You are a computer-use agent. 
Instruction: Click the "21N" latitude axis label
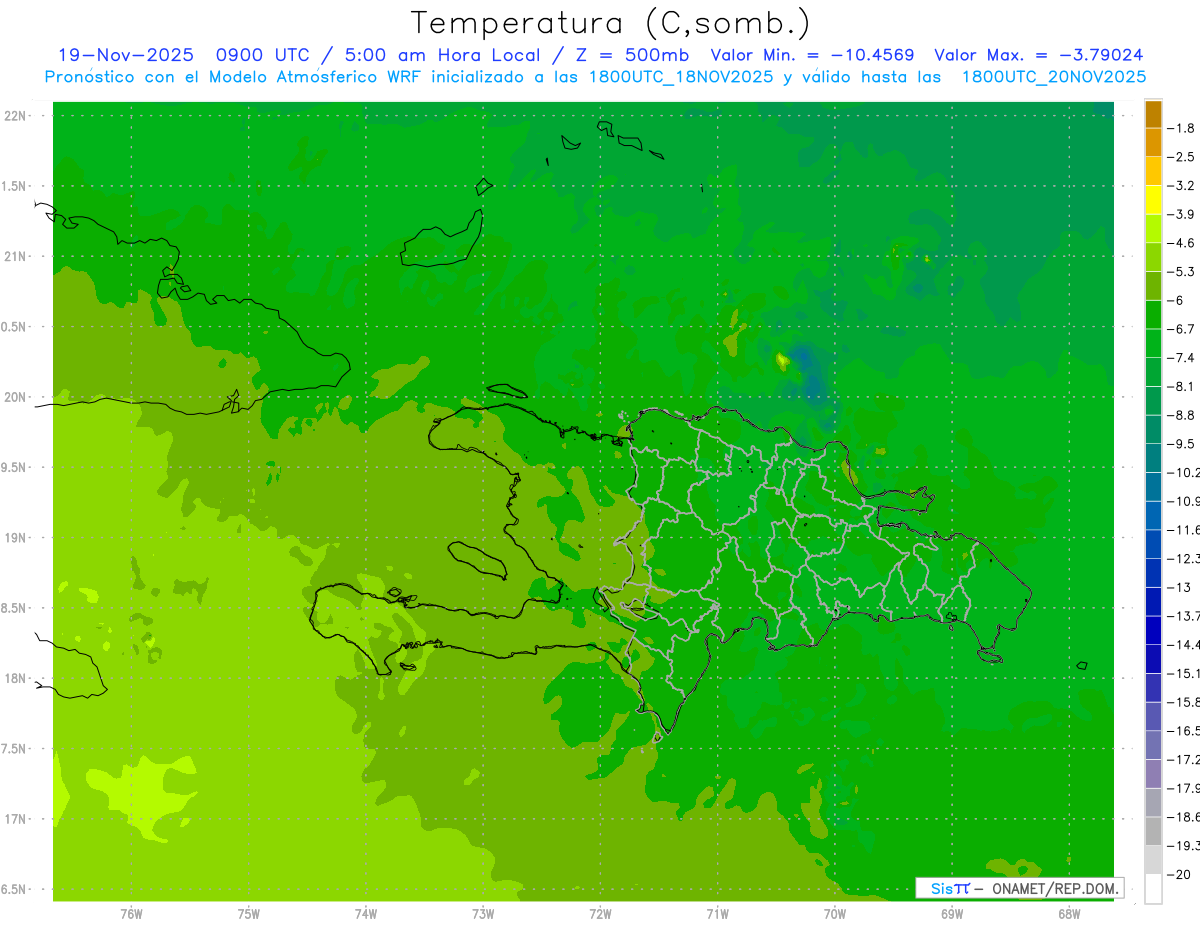(x=14, y=256)
